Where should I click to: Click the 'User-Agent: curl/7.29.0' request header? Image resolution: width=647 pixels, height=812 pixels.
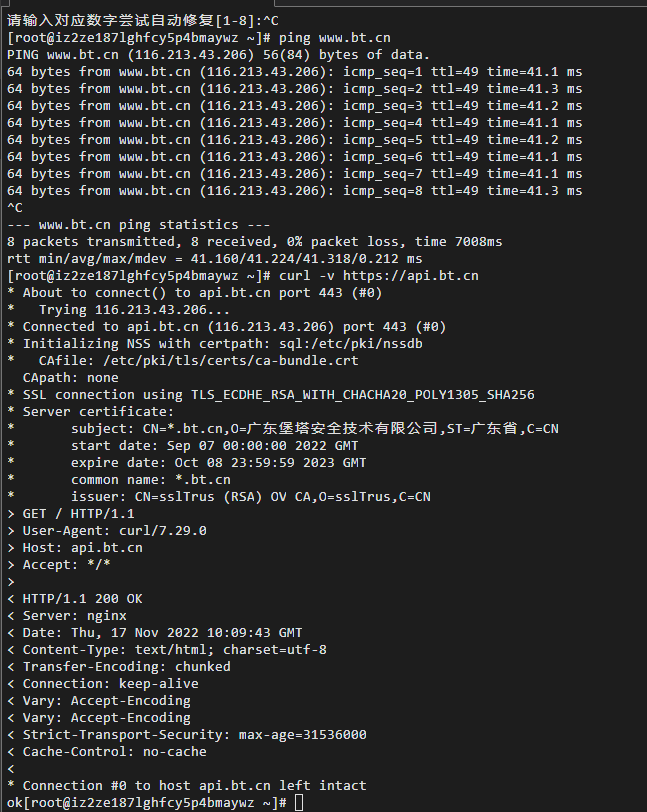[x=107, y=531]
